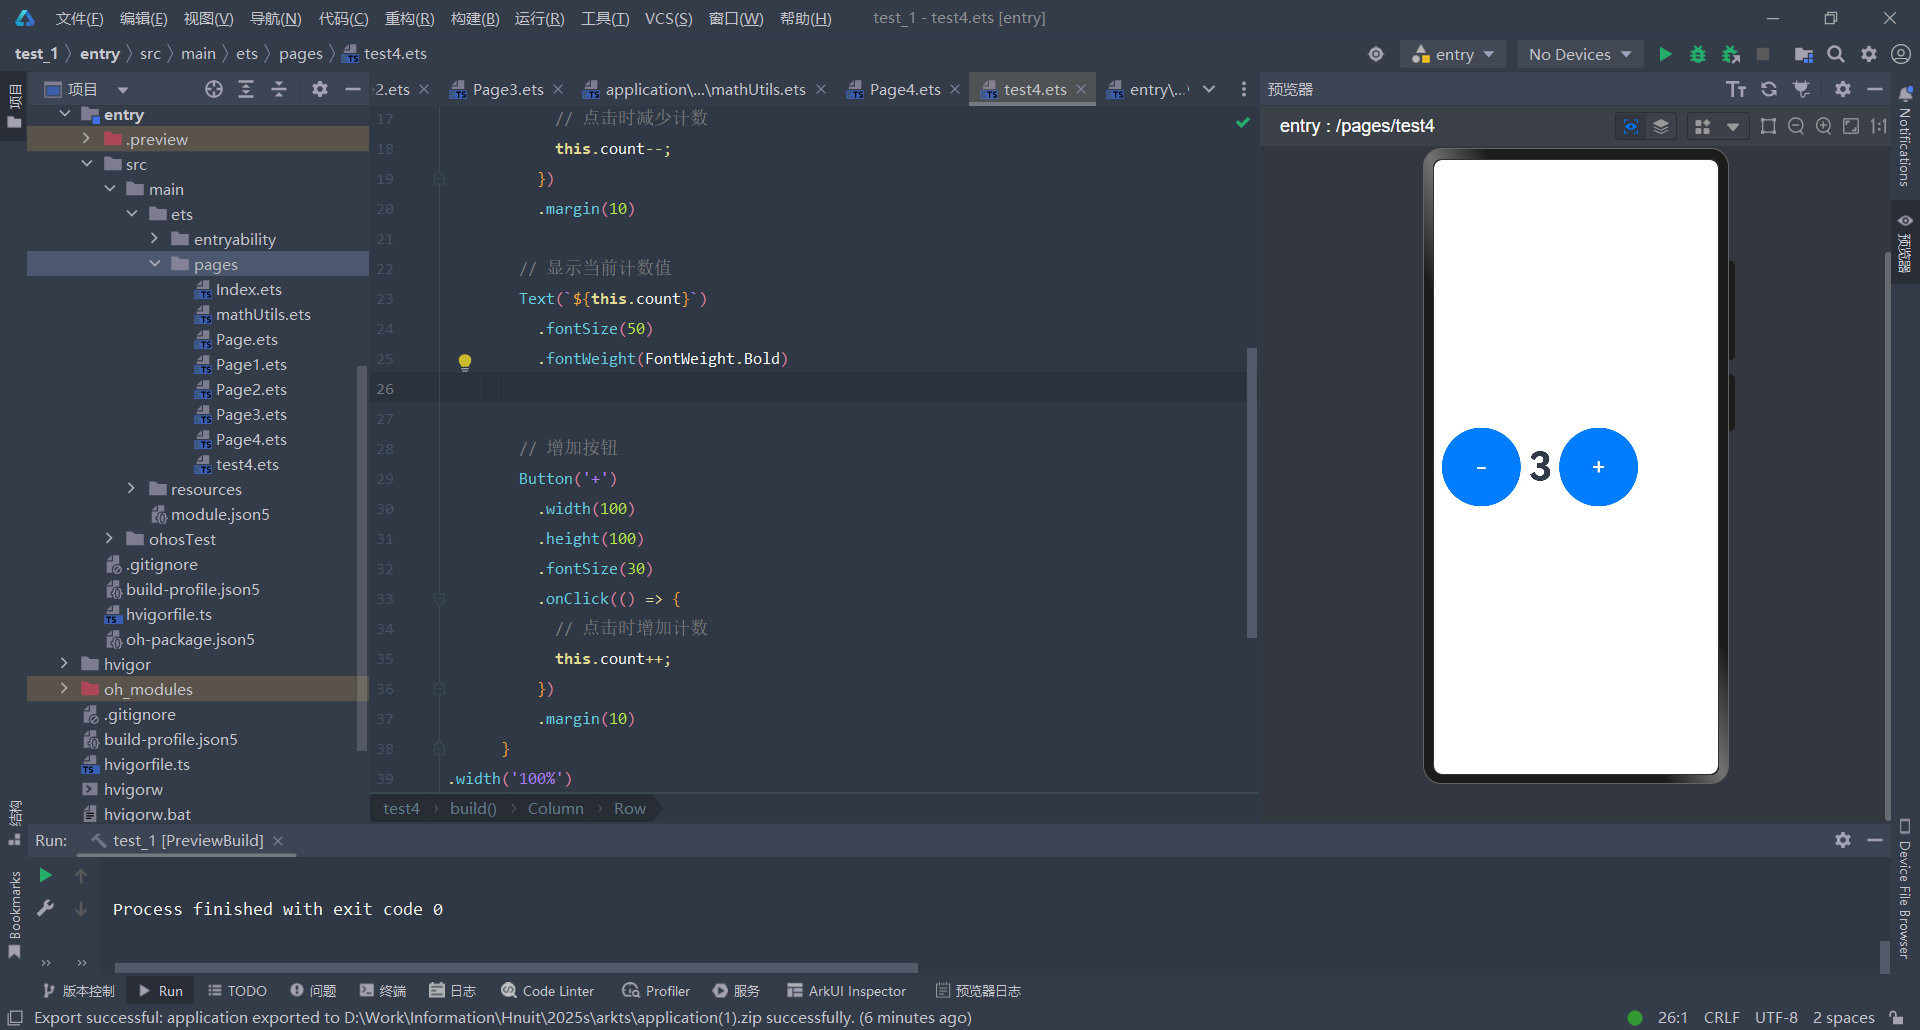Image resolution: width=1920 pixels, height=1030 pixels.
Task: Toggle previewer 1:1 actual size
Action: (x=1879, y=126)
